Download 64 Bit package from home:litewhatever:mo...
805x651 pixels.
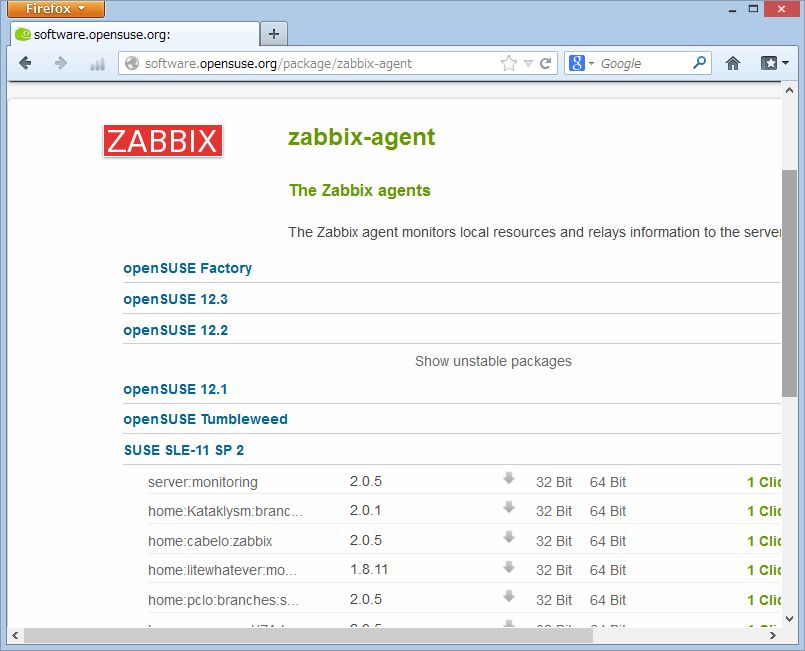pos(608,570)
